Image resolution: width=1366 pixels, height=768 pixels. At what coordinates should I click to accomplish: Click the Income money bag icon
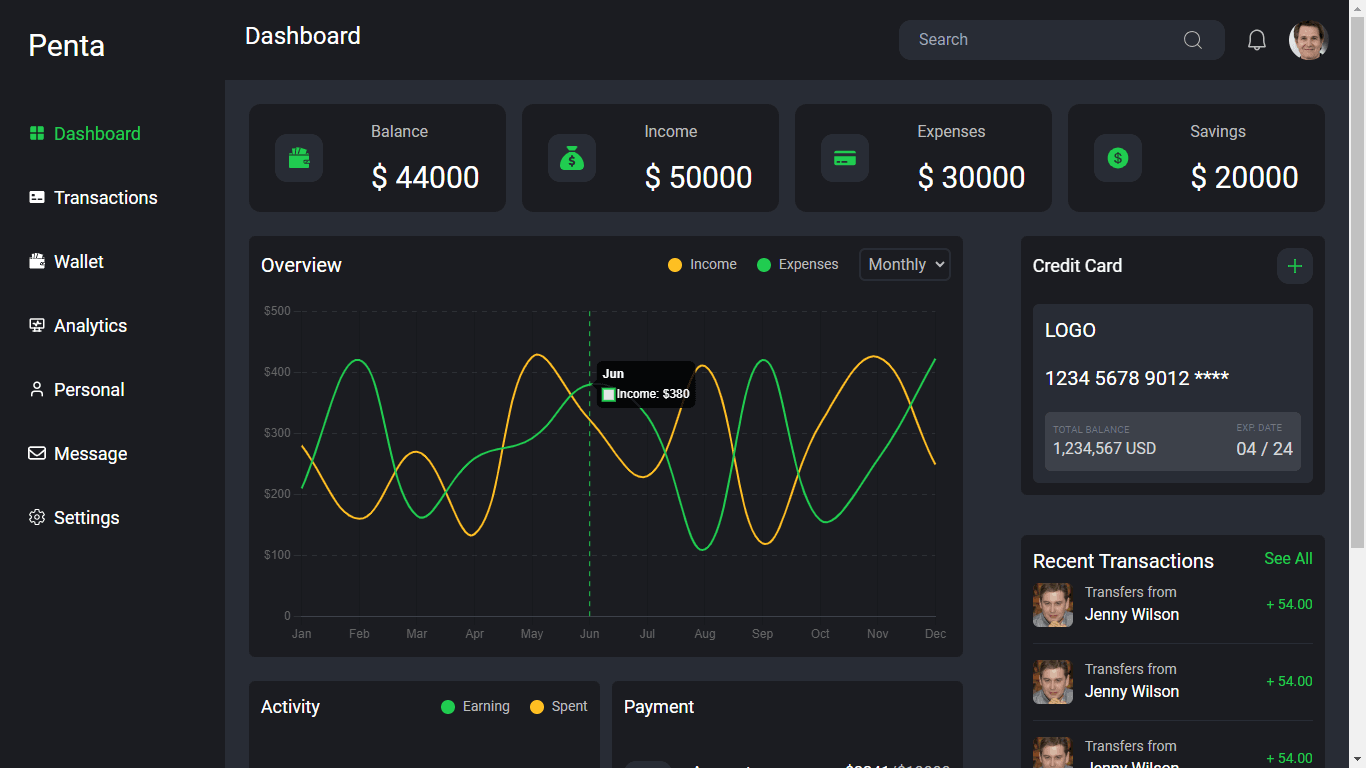[572, 158]
